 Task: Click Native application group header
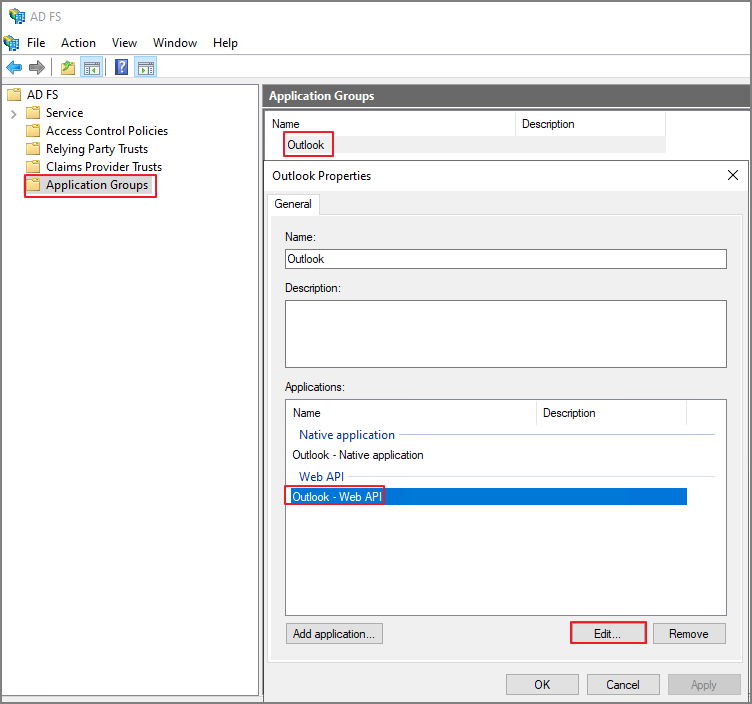click(x=347, y=435)
